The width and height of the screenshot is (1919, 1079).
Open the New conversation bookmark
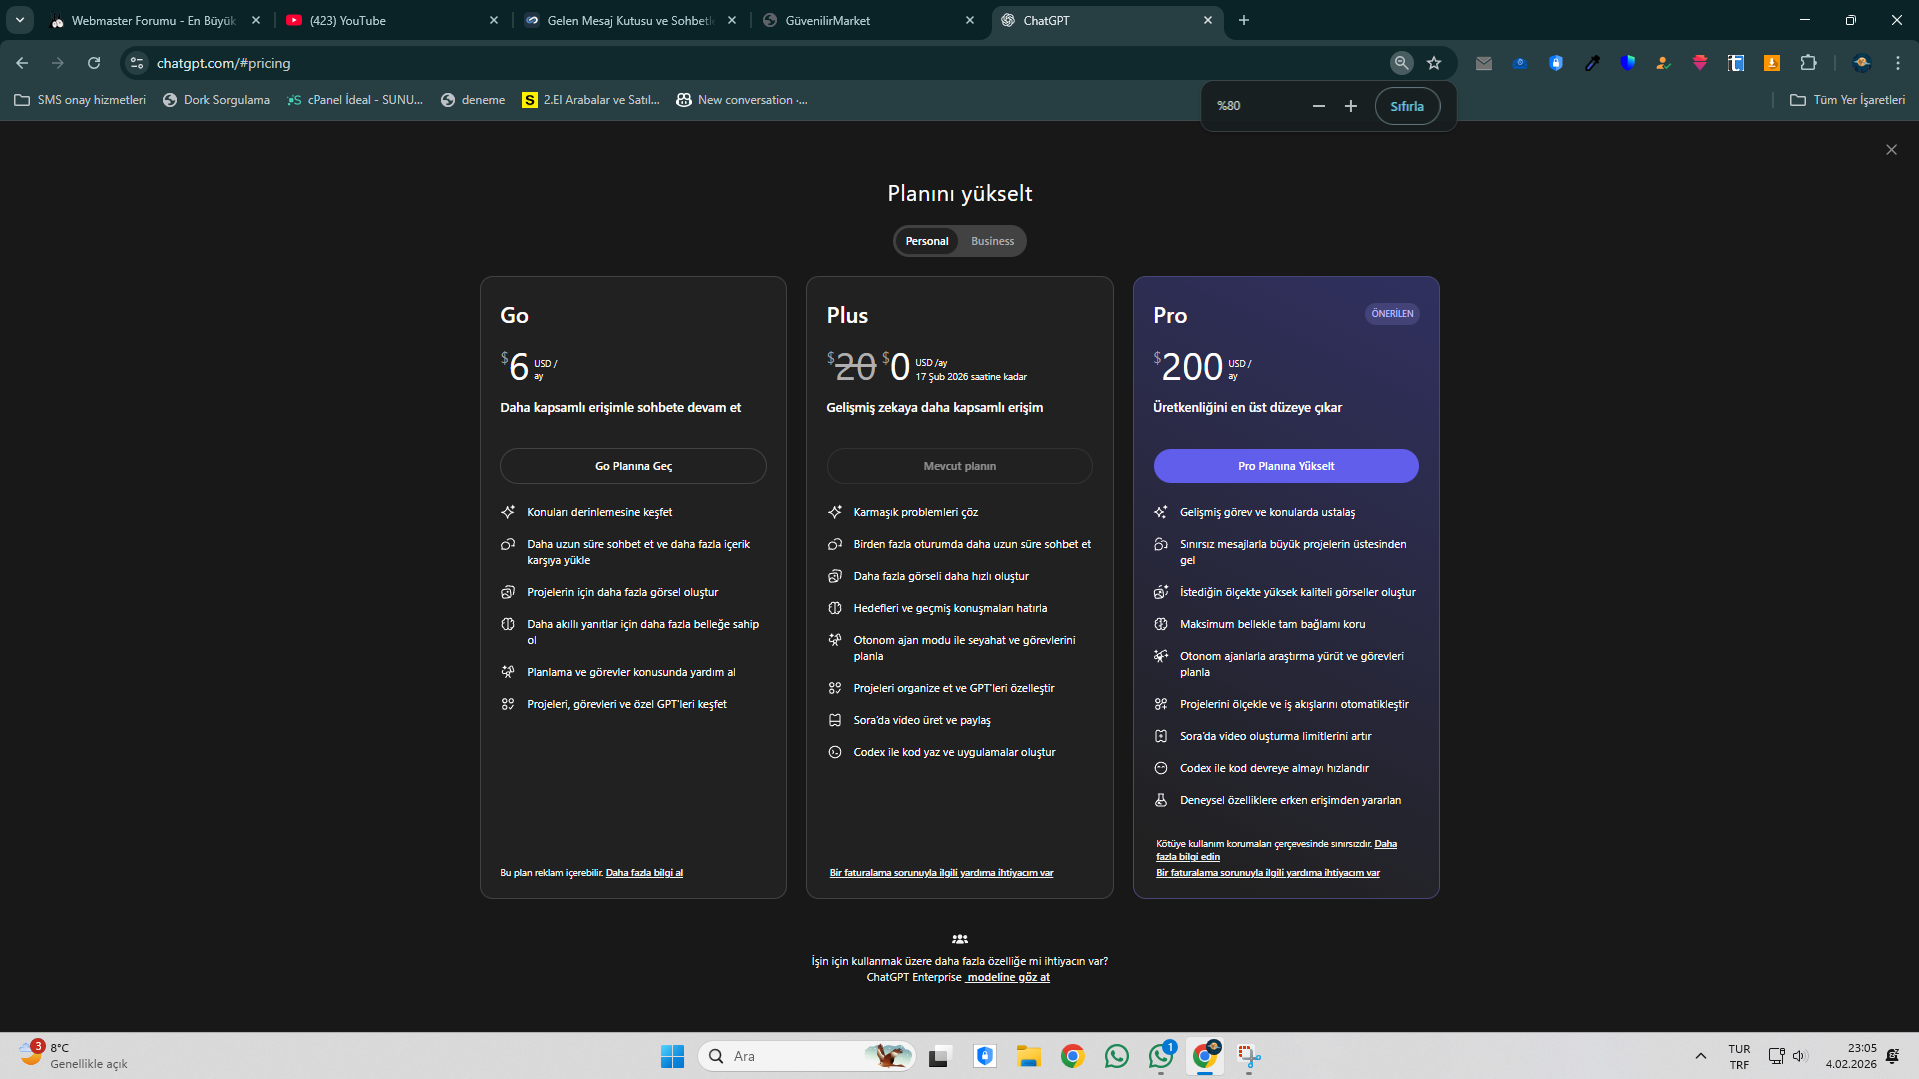pos(742,100)
